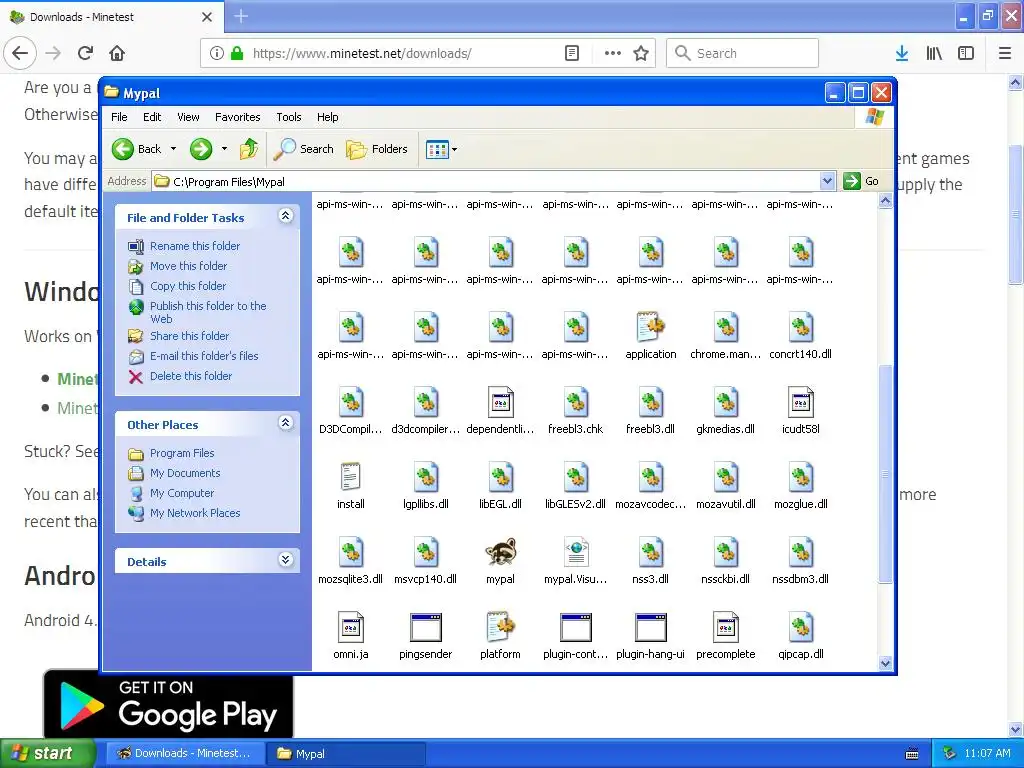
Task: Select the qipcap.dll file icon
Action: [801, 628]
